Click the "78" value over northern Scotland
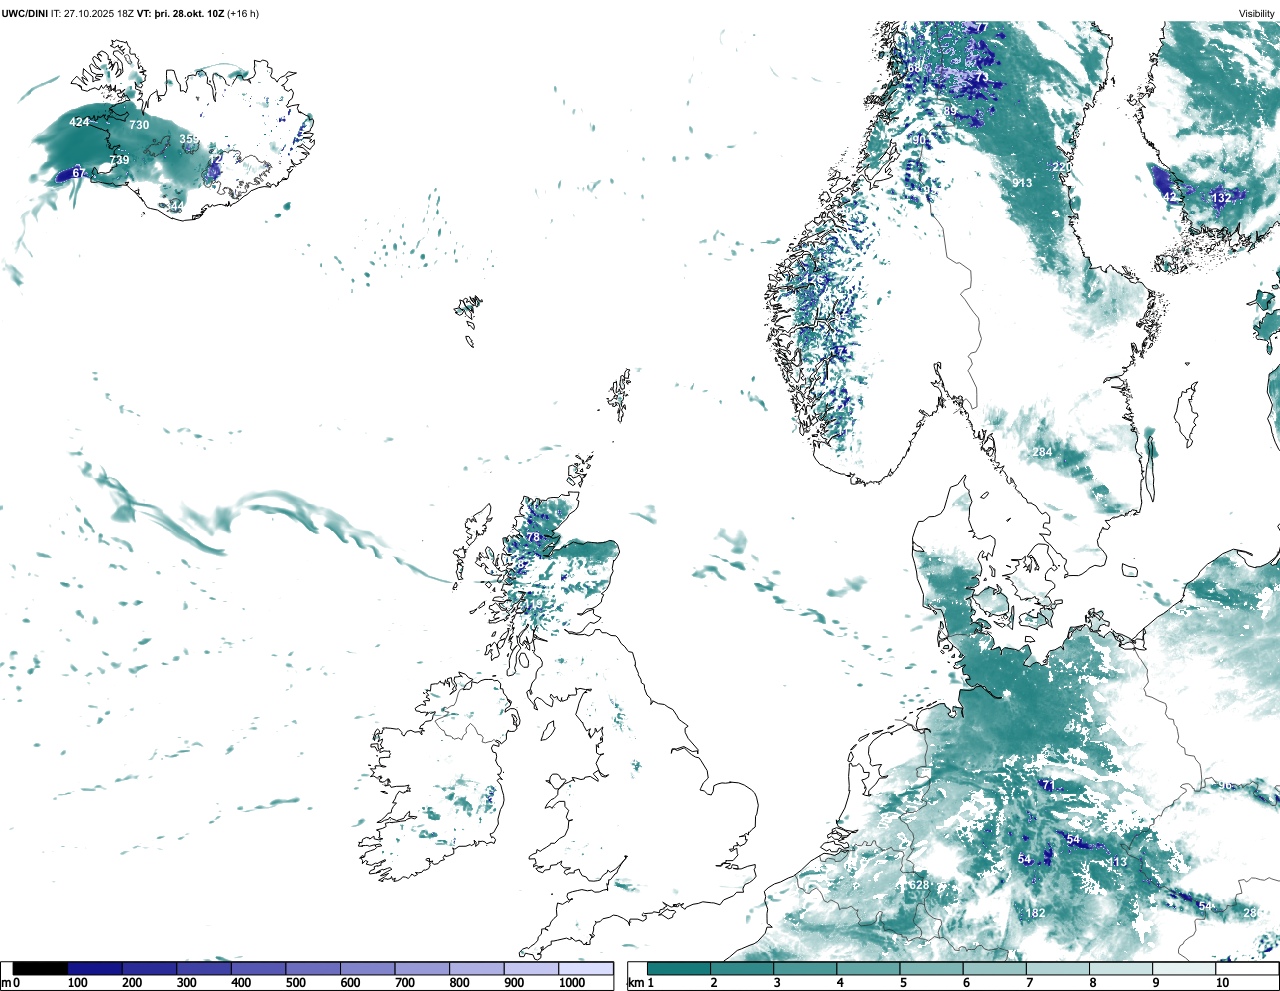Screen dimensions: 1280x991 pos(533,538)
